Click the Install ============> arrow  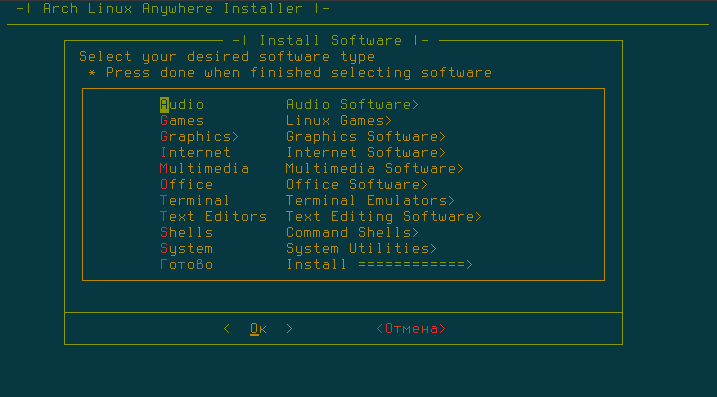coord(379,265)
